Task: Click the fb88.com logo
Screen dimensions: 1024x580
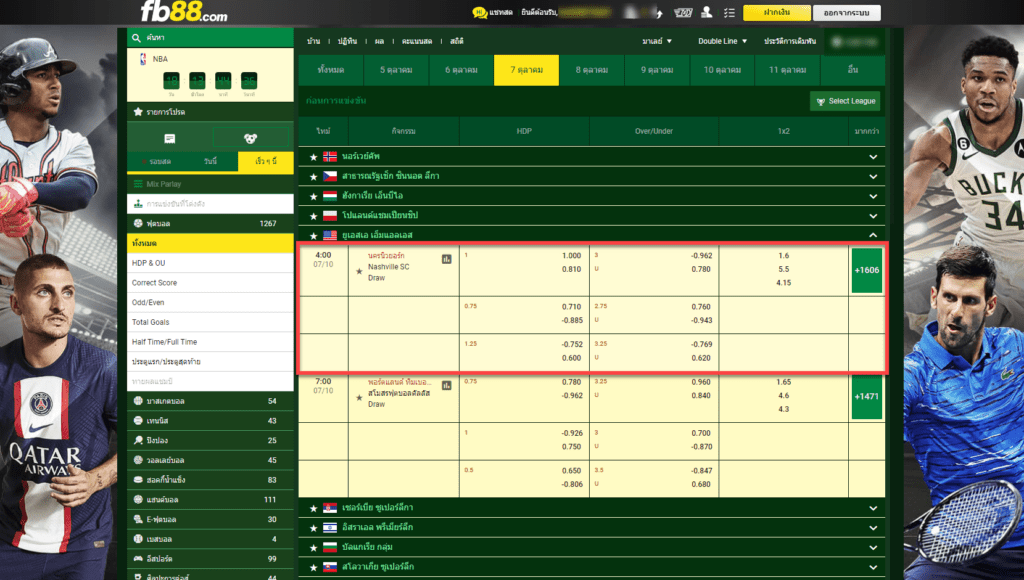Action: coord(184,11)
